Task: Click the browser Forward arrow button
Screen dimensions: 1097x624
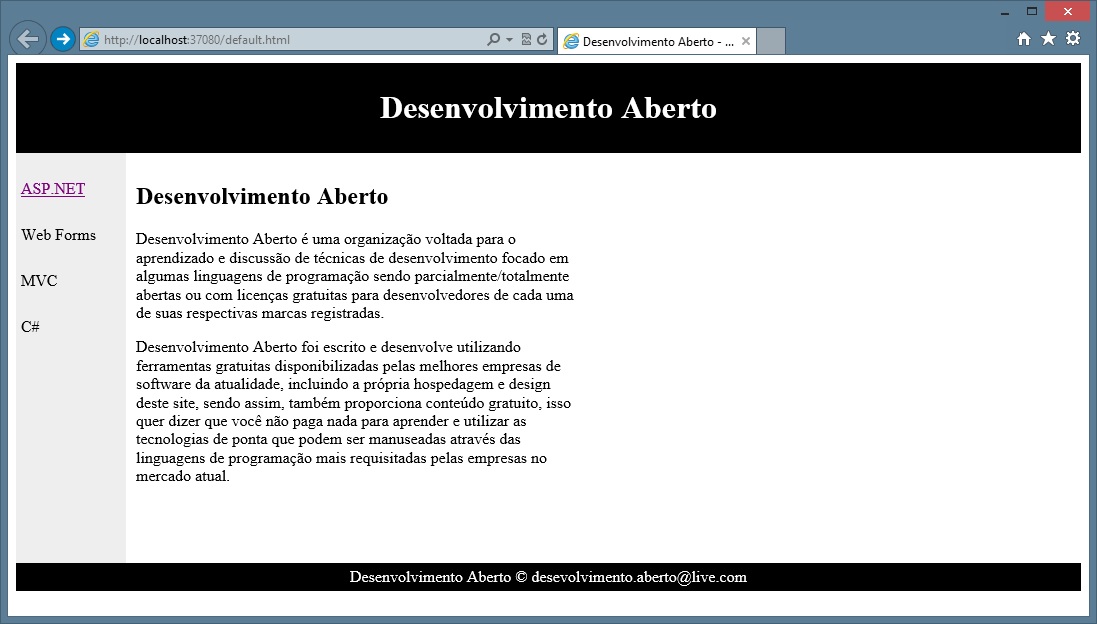Action: tap(63, 39)
